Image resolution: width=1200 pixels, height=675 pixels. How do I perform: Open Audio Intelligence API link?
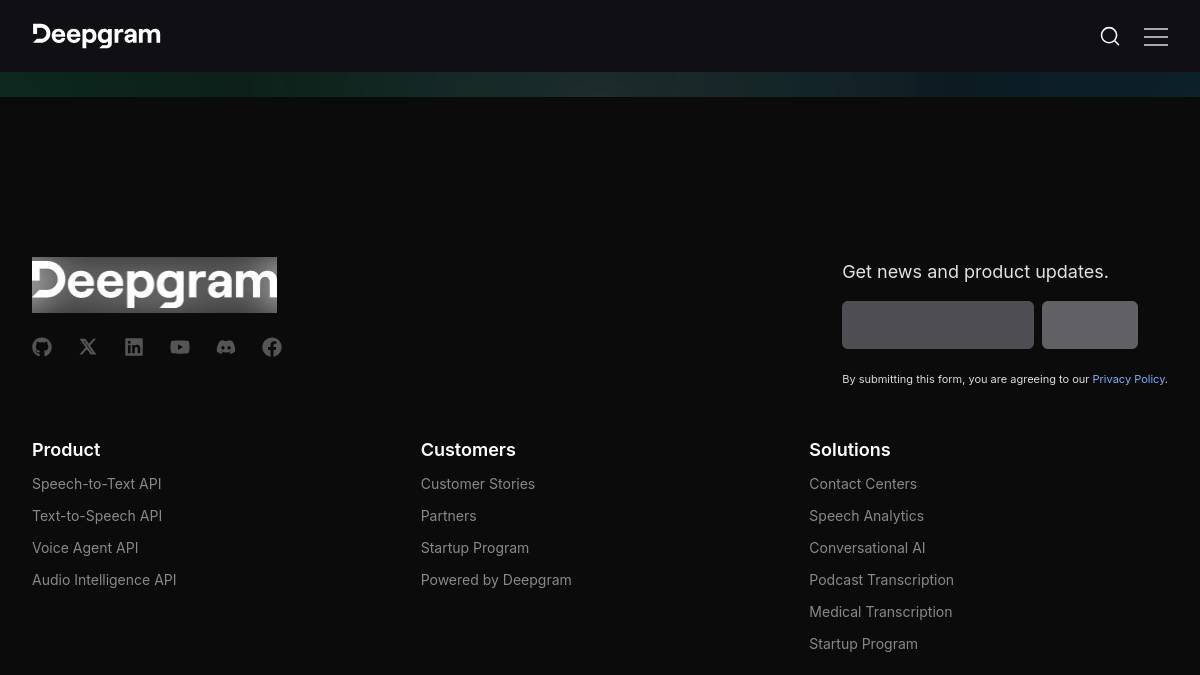(x=104, y=580)
